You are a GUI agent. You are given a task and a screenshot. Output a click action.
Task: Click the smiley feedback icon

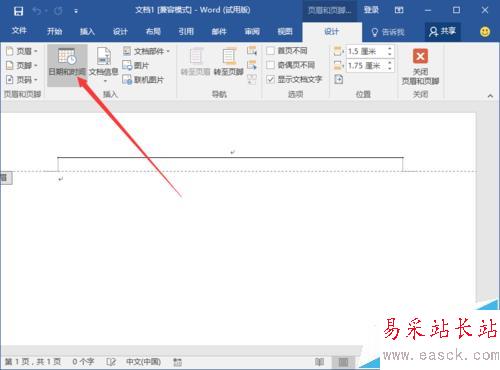(485, 32)
